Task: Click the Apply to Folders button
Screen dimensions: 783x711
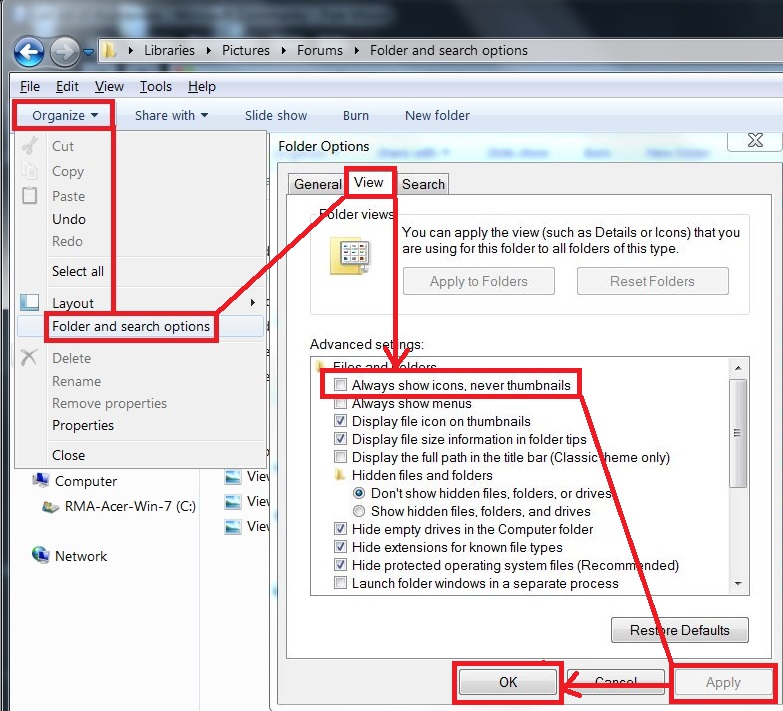Action: [478, 281]
